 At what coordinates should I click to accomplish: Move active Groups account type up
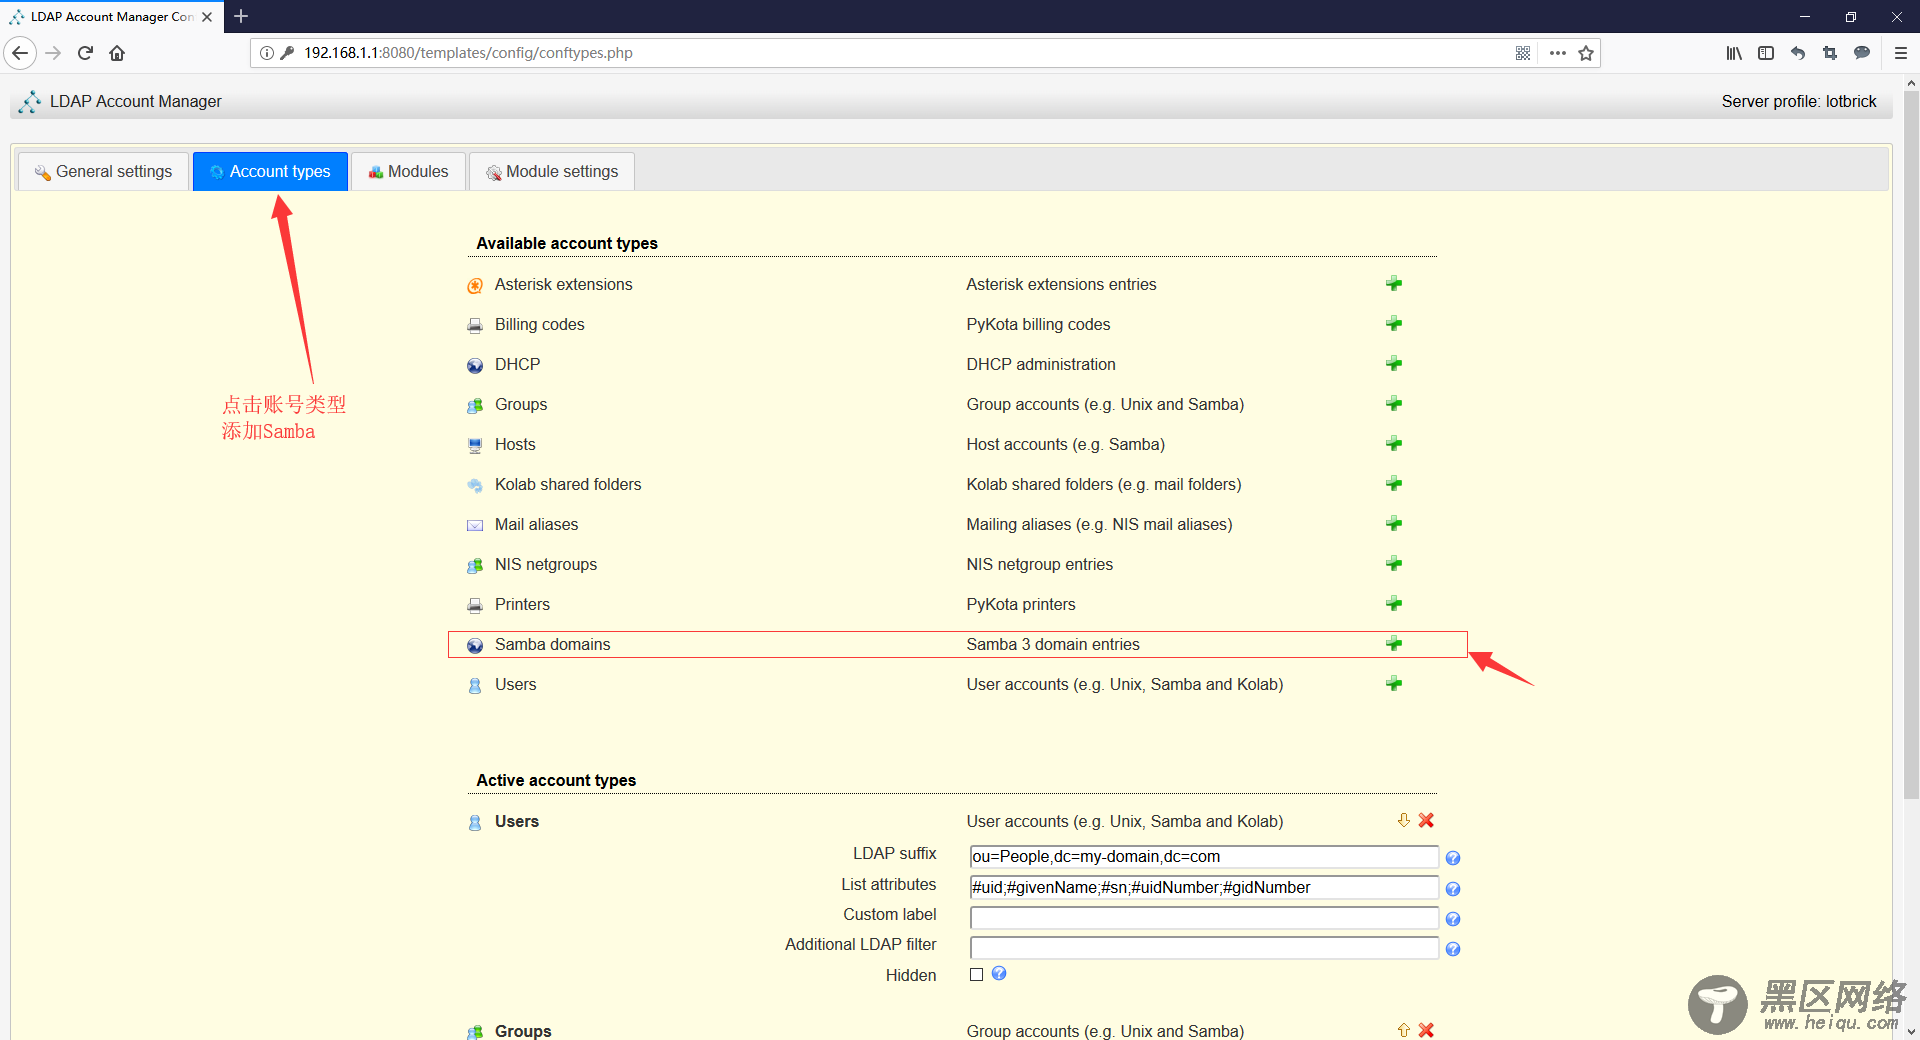(x=1404, y=1030)
